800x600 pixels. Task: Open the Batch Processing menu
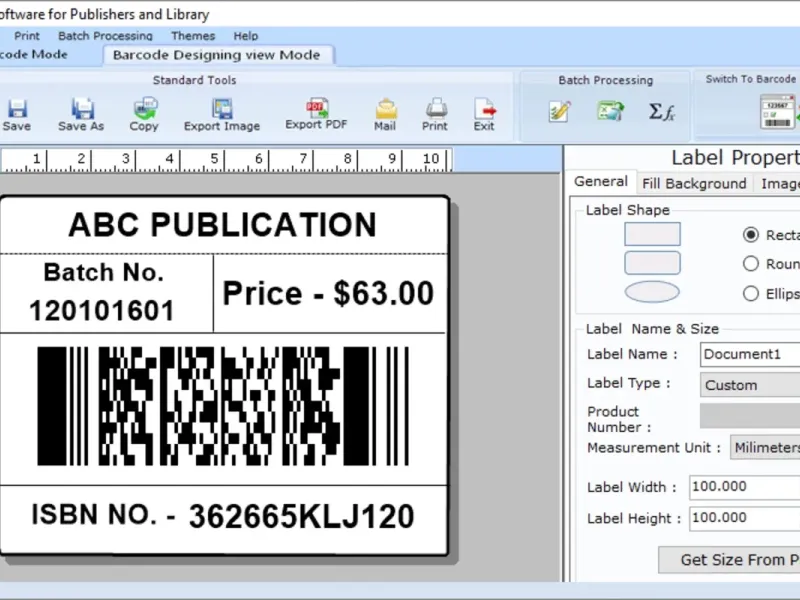tap(105, 36)
